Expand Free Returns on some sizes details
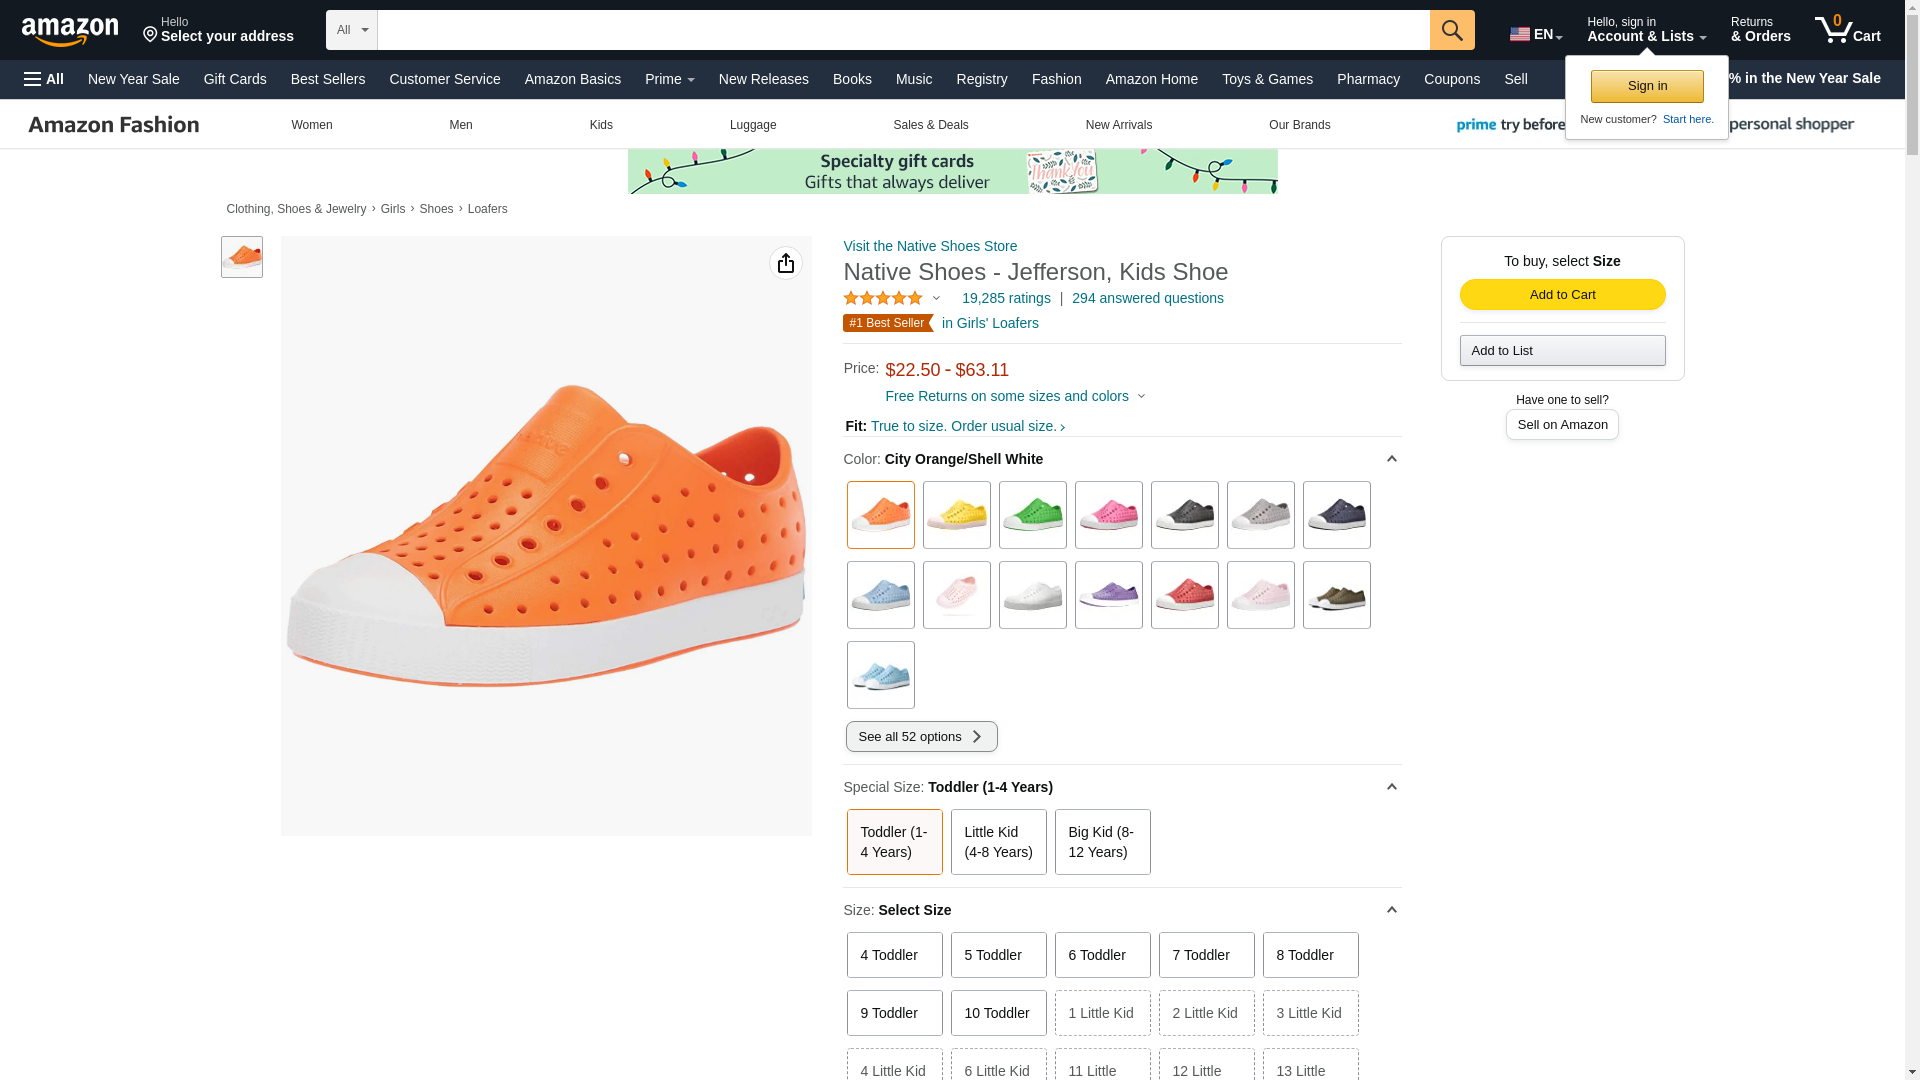The image size is (1920, 1080). click(1014, 396)
